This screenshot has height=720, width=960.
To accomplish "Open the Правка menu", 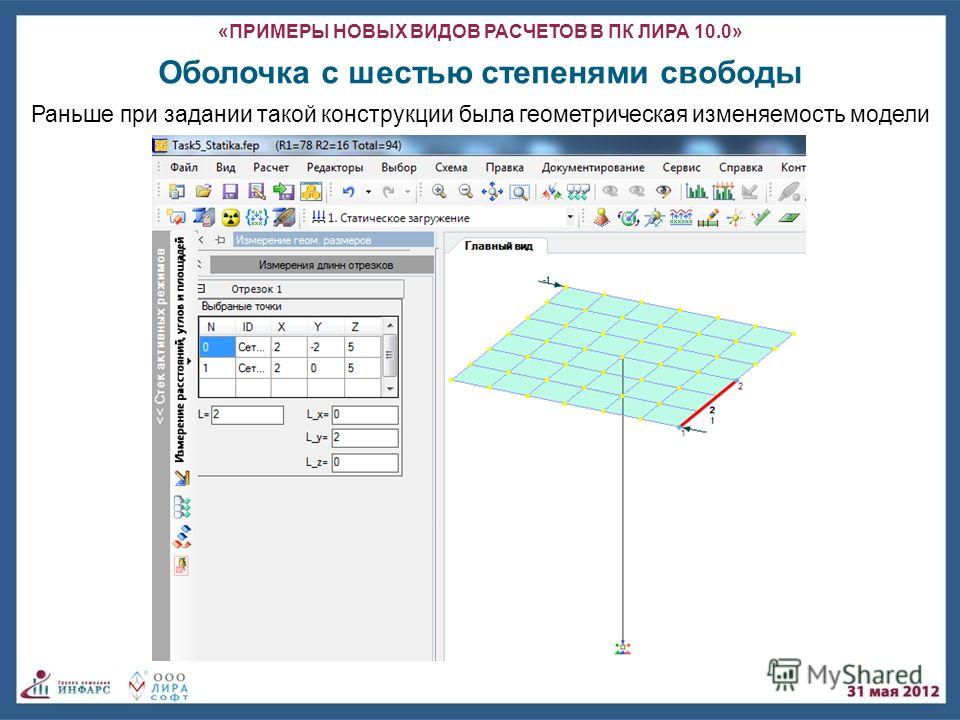I will point(504,167).
